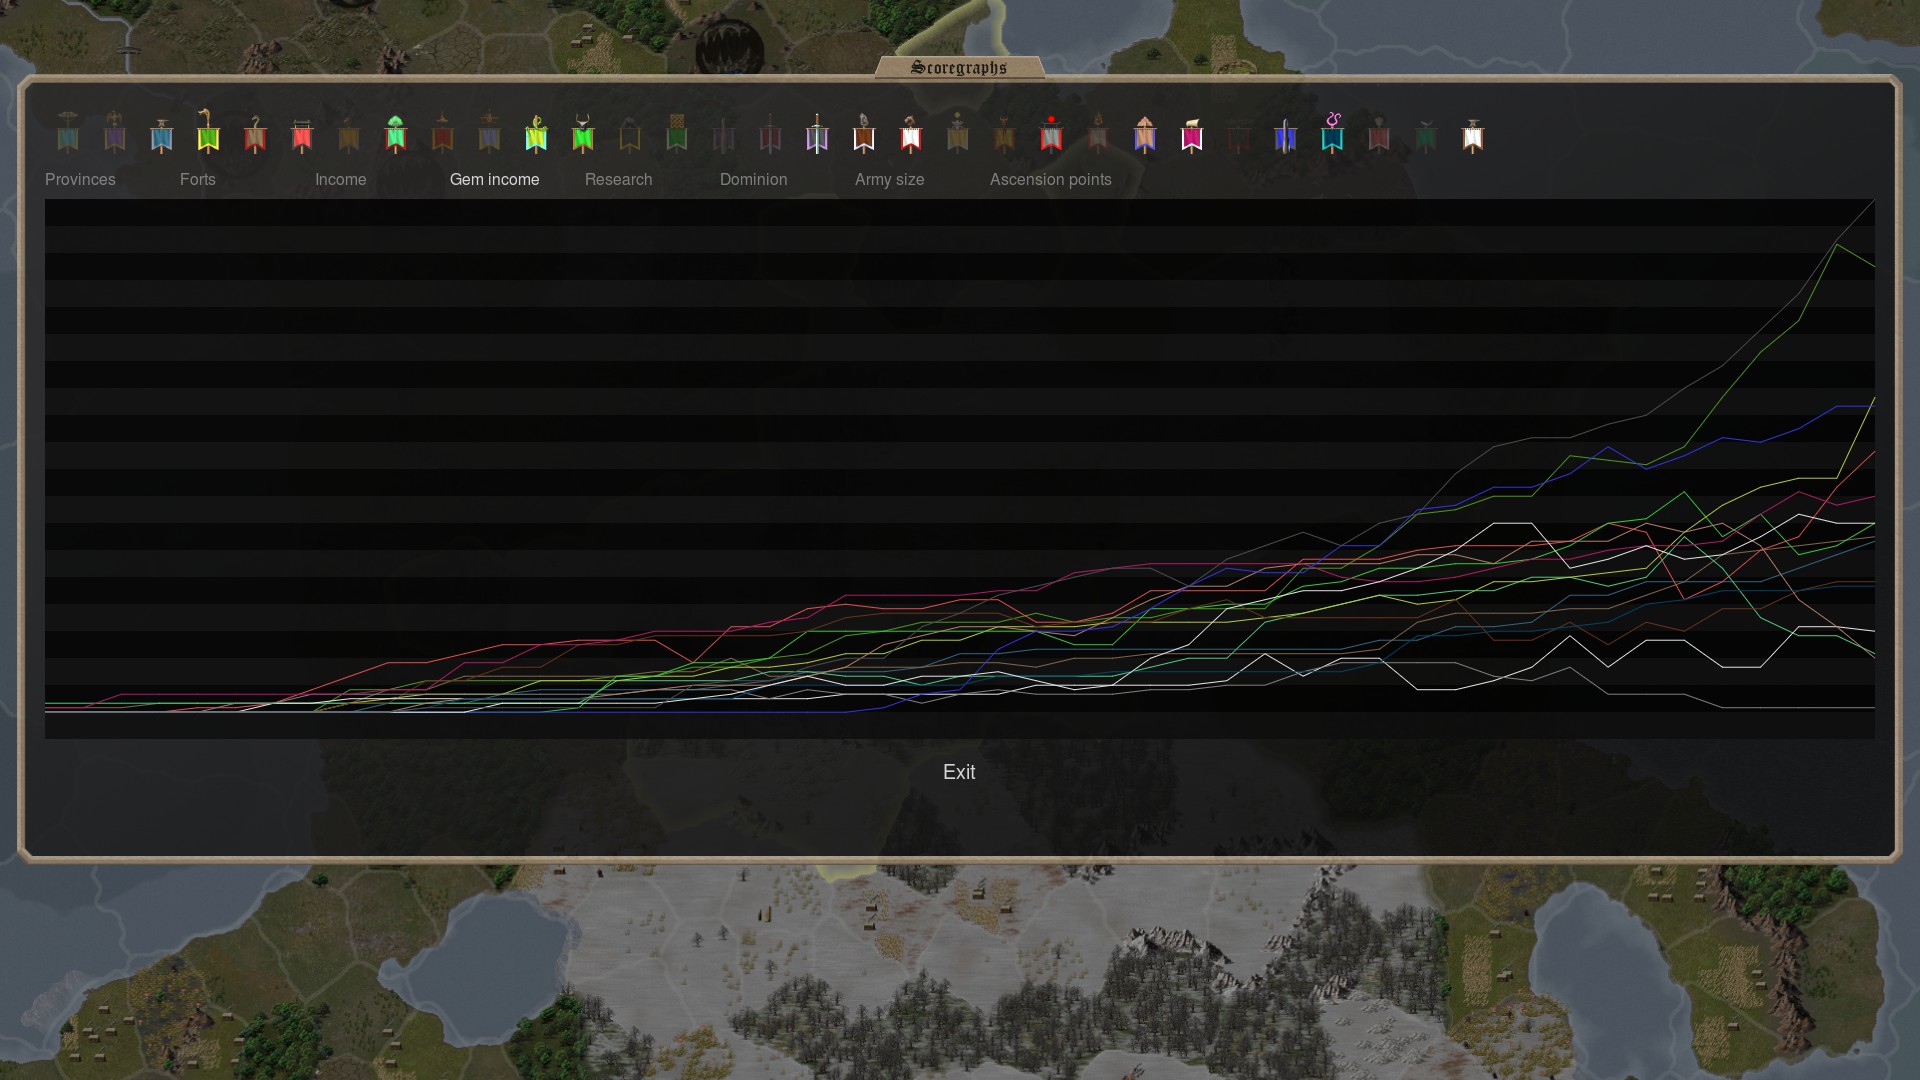Image resolution: width=1920 pixels, height=1080 pixels.
Task: Click the salmon banner with blue trim
Action: tap(1145, 134)
